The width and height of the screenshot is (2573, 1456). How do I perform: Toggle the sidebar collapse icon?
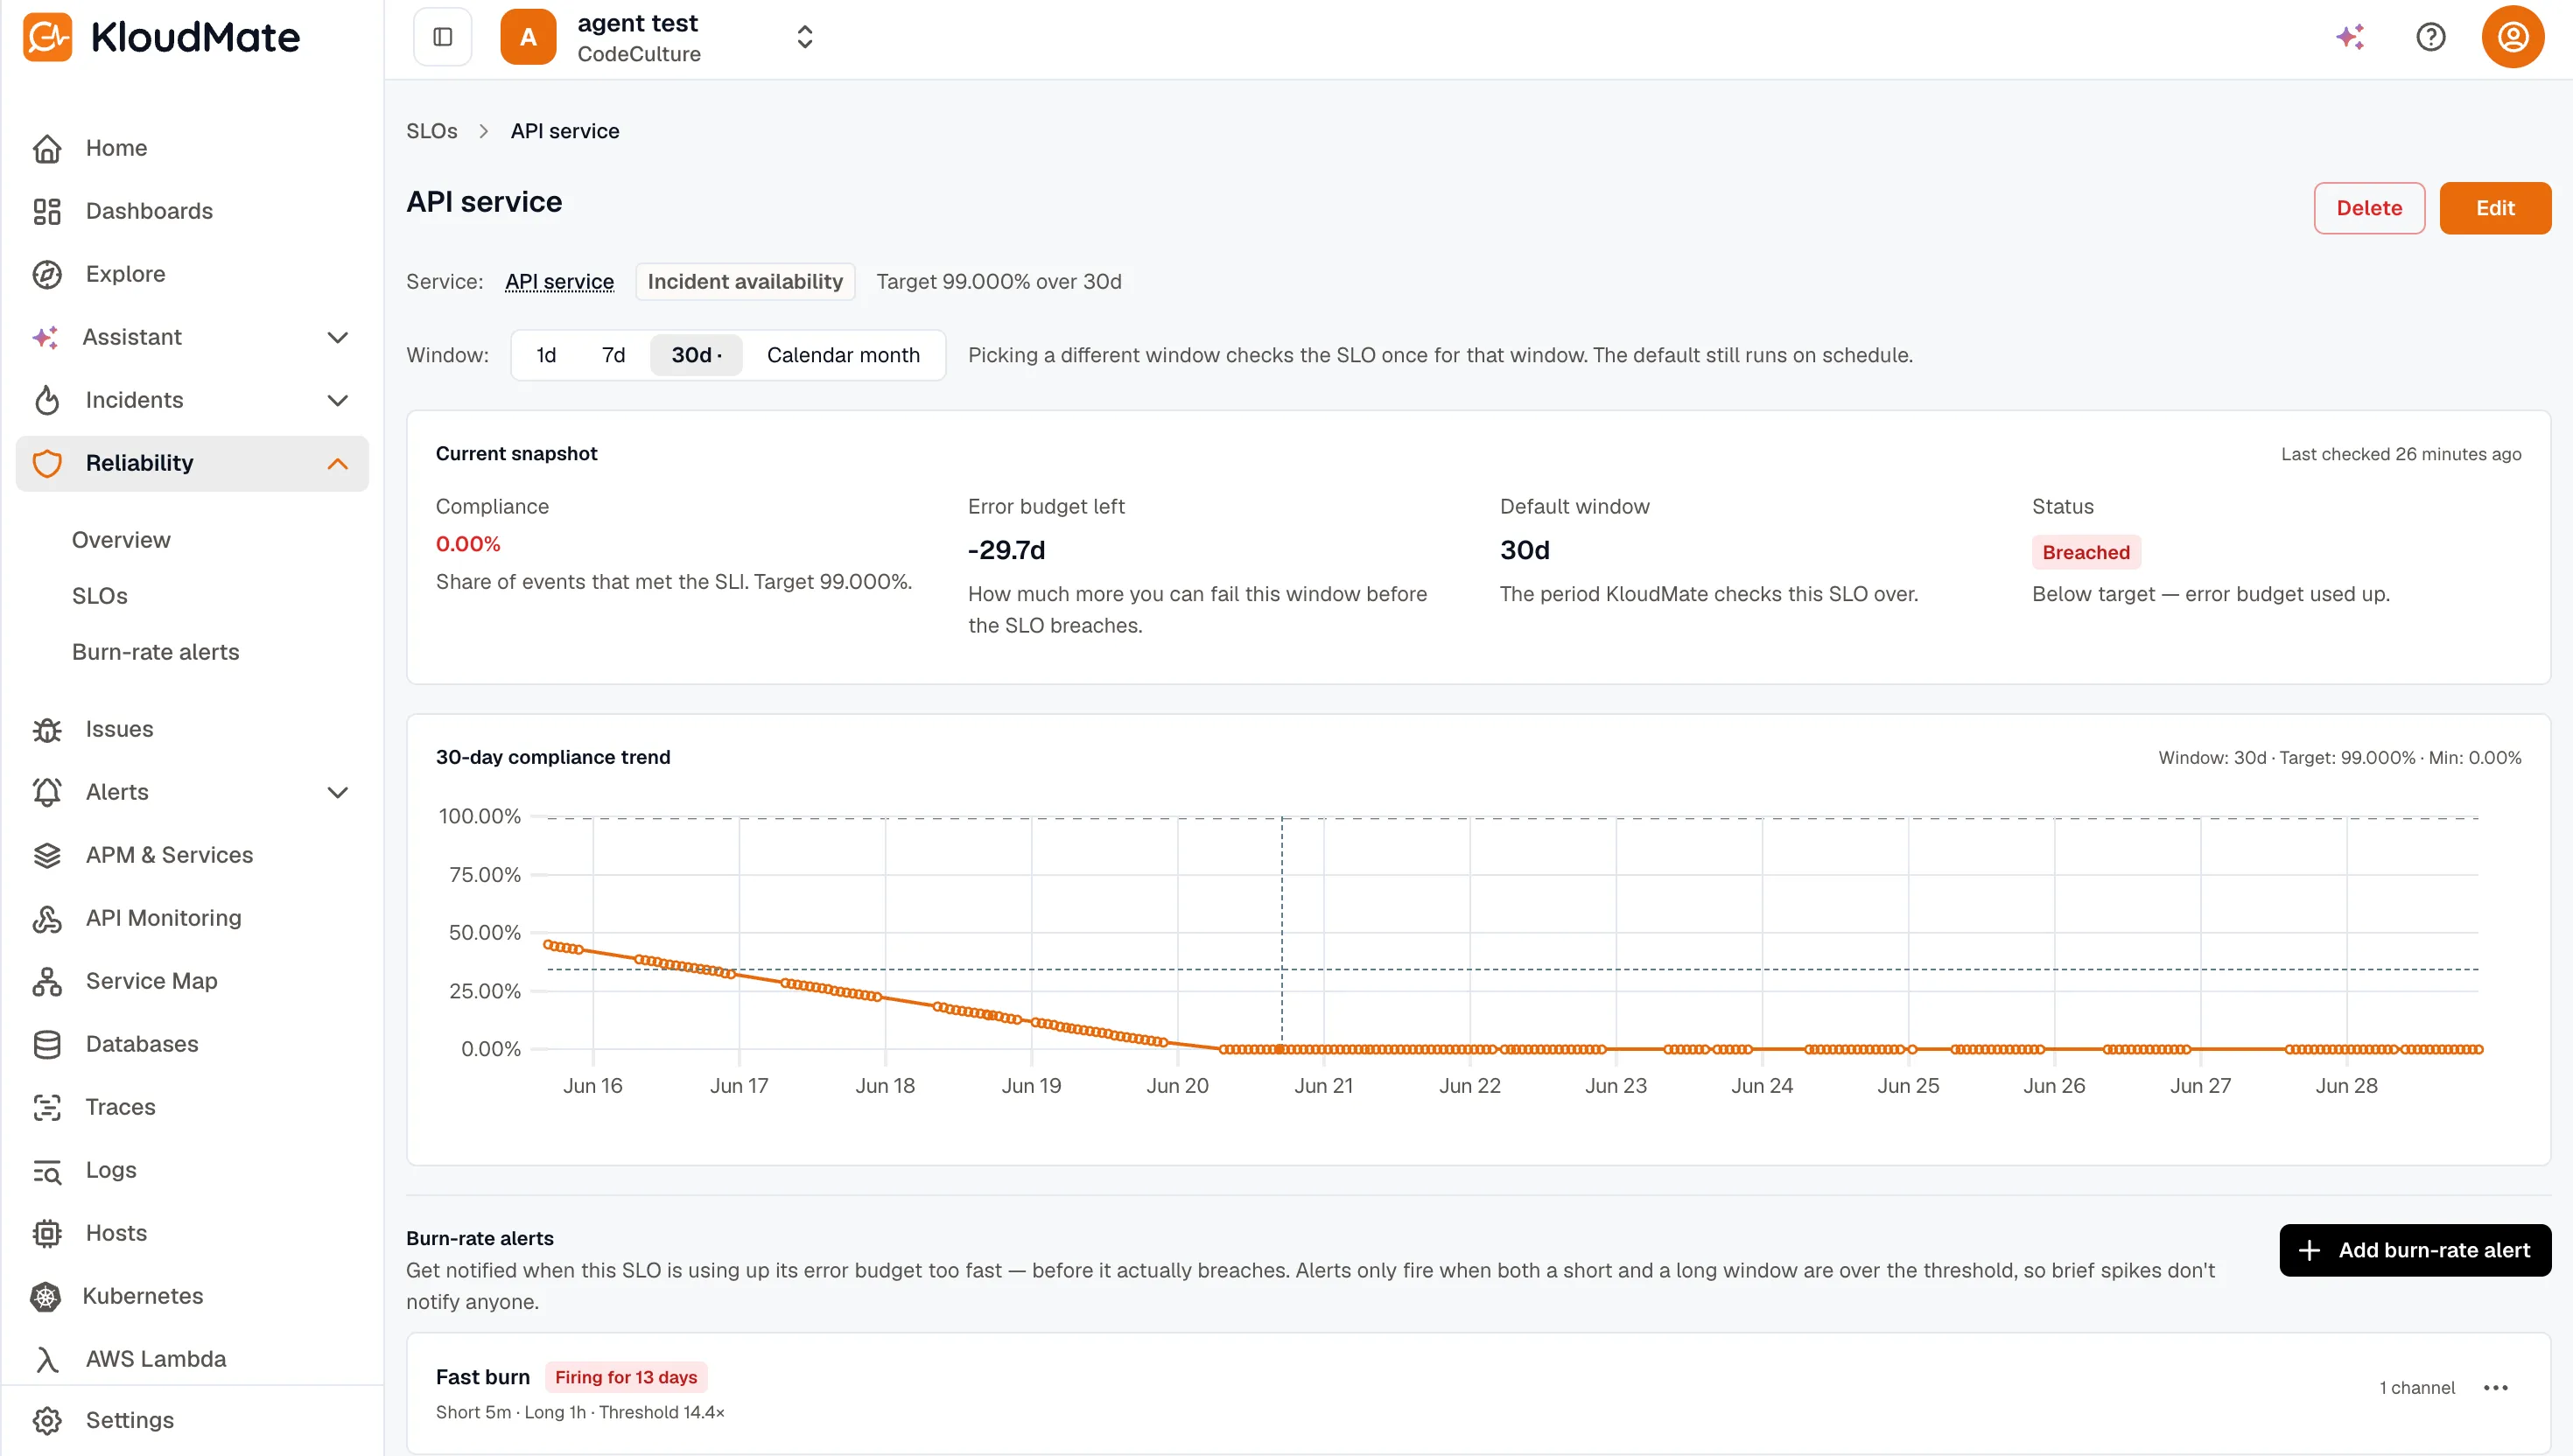tap(443, 37)
